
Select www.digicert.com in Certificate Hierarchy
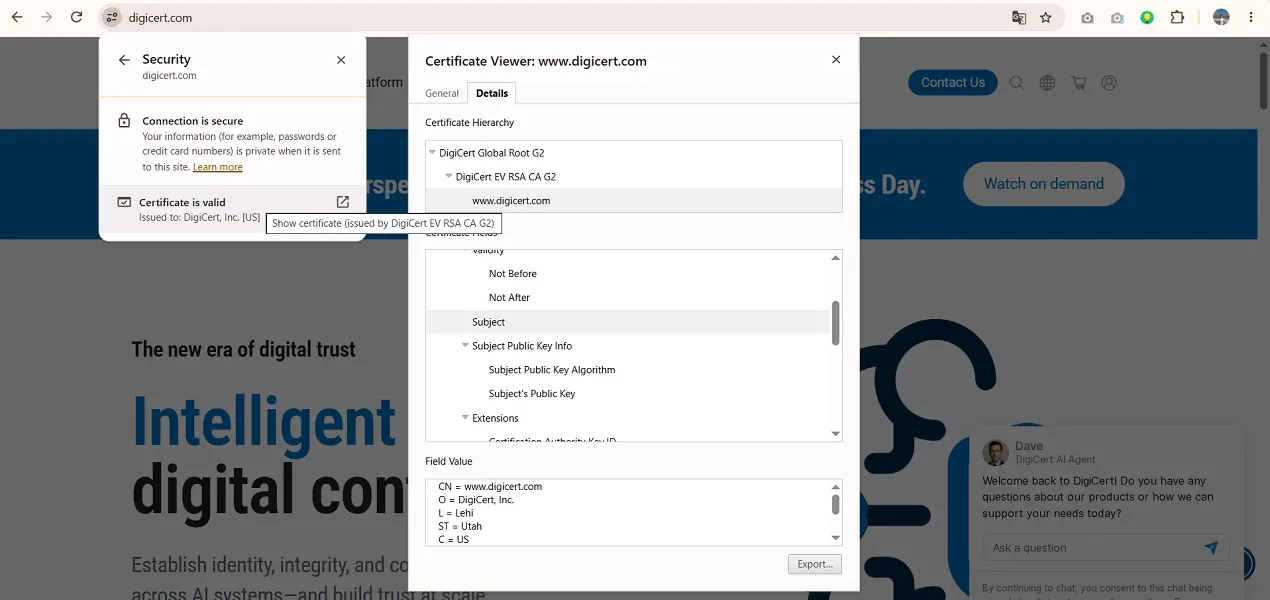(x=634, y=201)
